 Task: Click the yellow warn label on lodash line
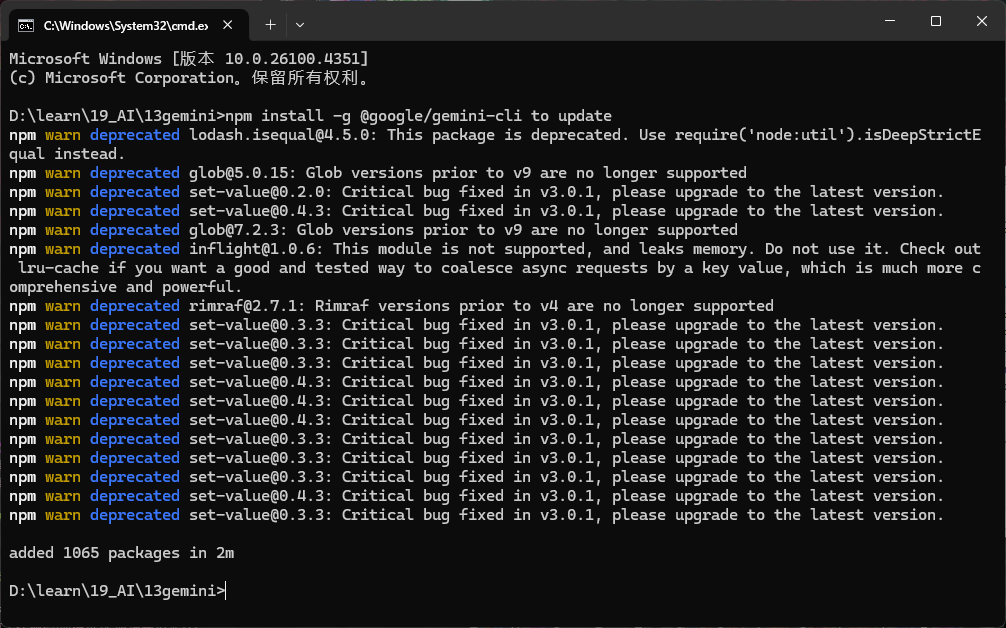coord(62,134)
